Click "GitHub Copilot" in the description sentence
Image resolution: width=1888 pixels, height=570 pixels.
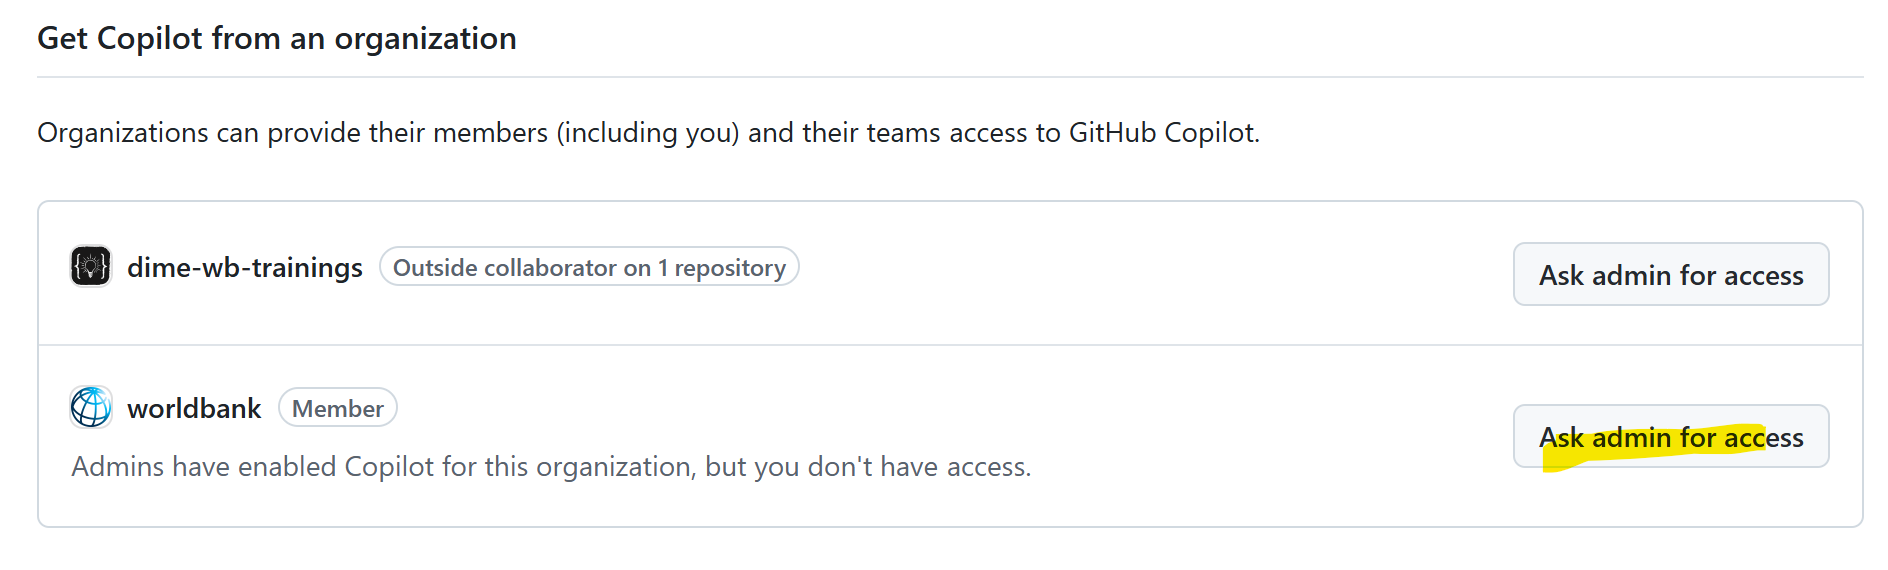click(1162, 133)
